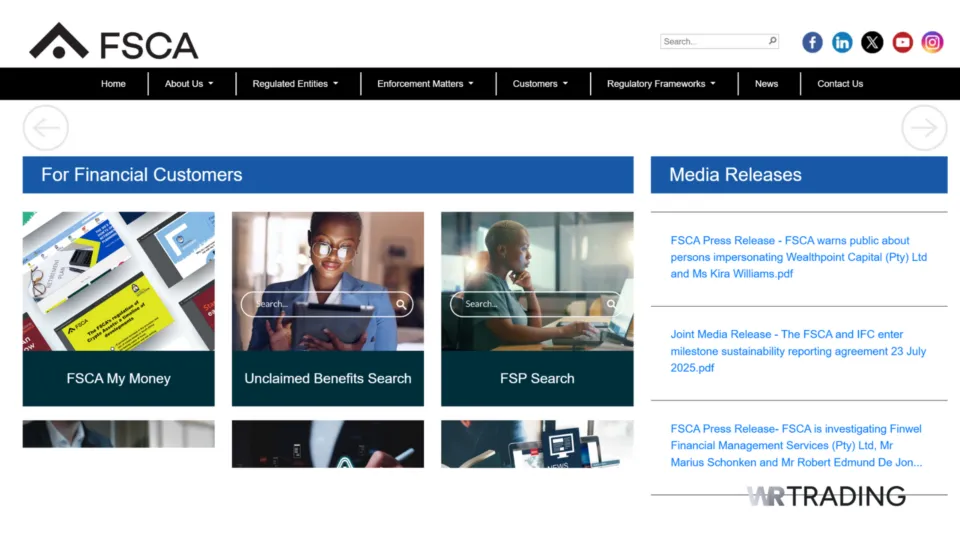Expand the Regulated Entities dropdown

click(x=295, y=84)
